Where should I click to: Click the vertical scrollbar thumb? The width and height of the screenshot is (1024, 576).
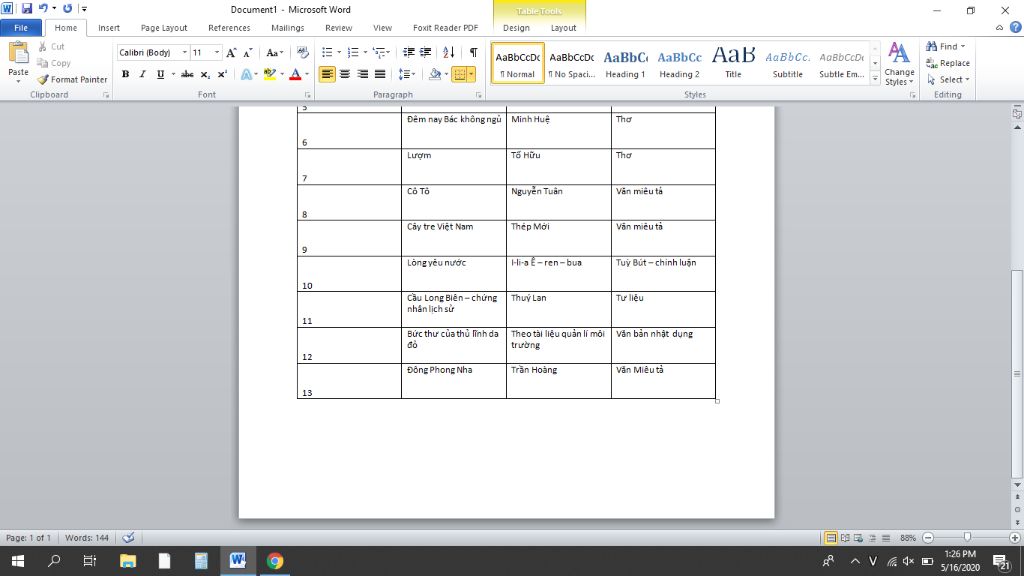(x=1017, y=373)
